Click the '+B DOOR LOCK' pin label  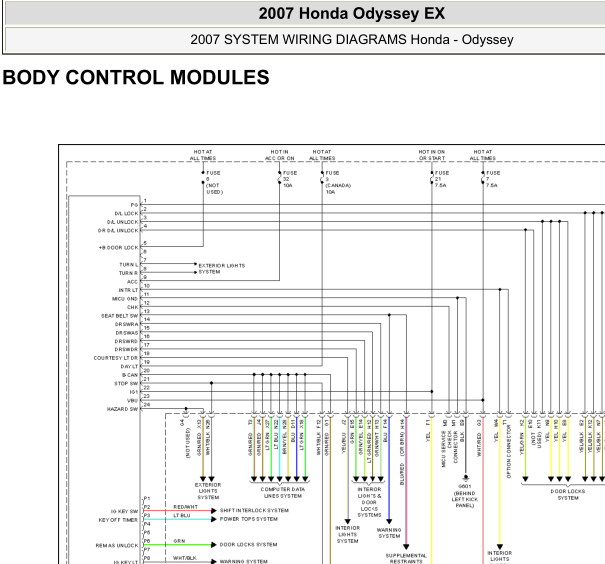(x=118, y=248)
